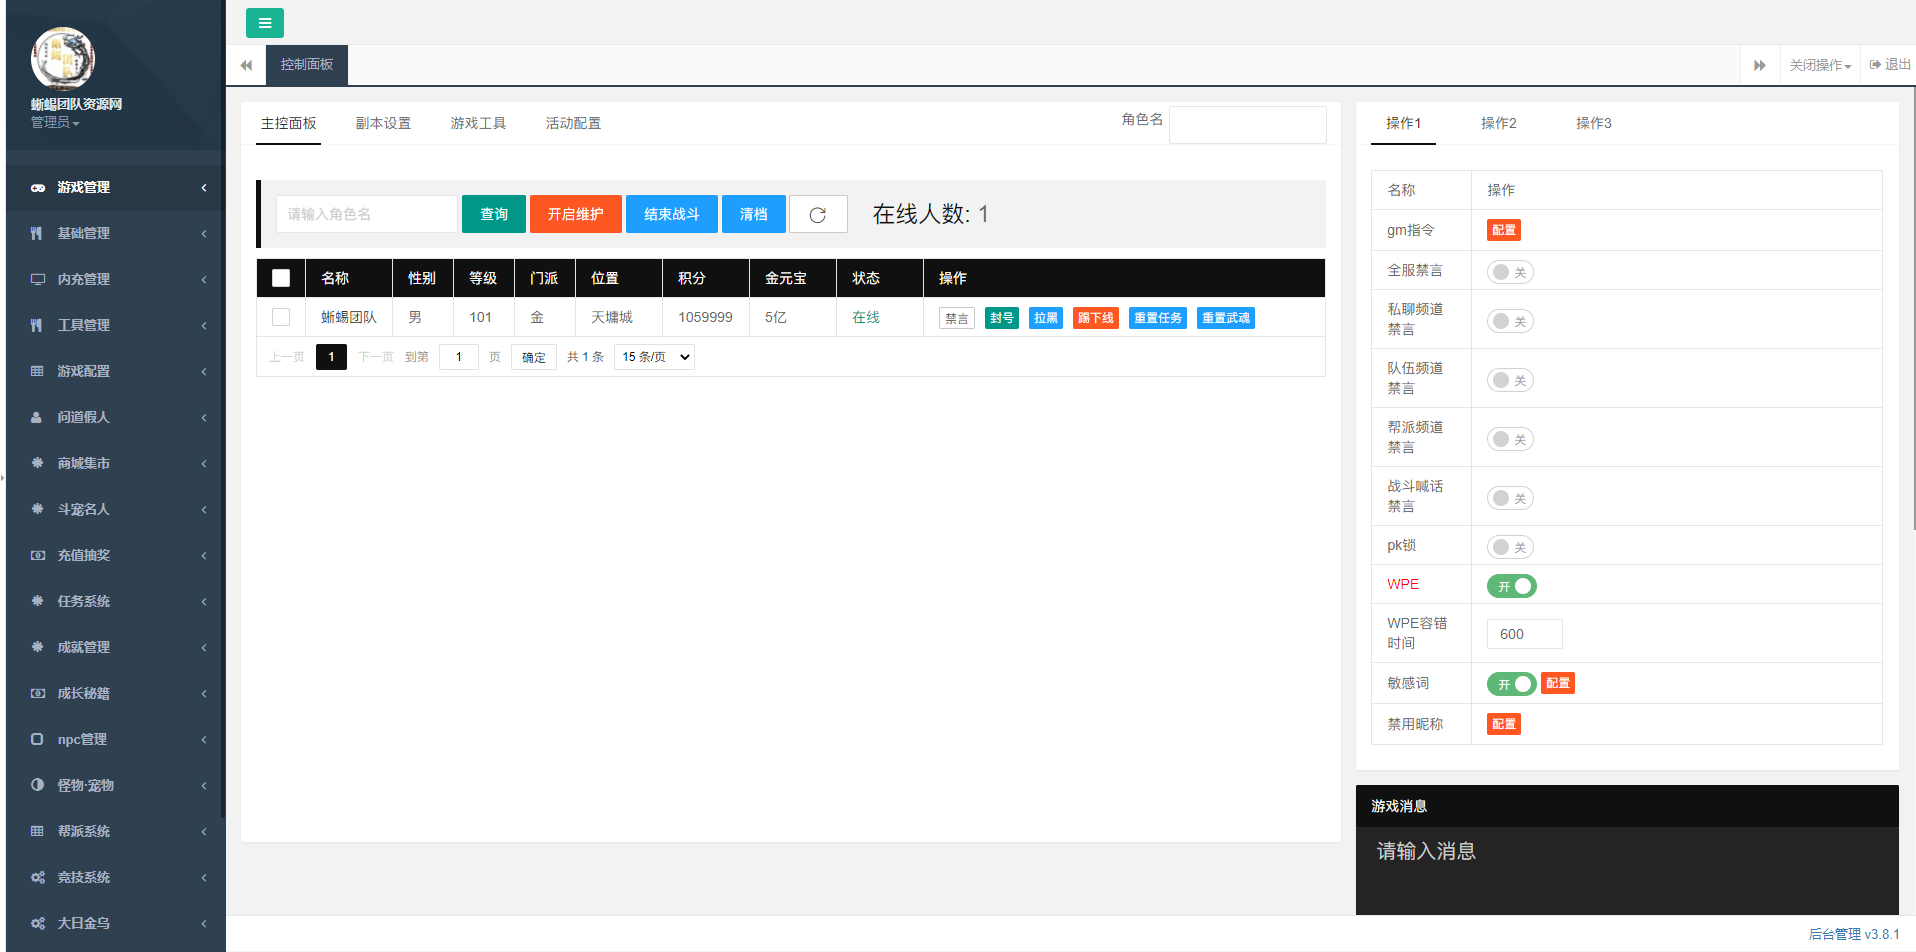The image size is (1916, 952).
Task: Toggle the 敏感词 switch
Action: tap(1511, 684)
